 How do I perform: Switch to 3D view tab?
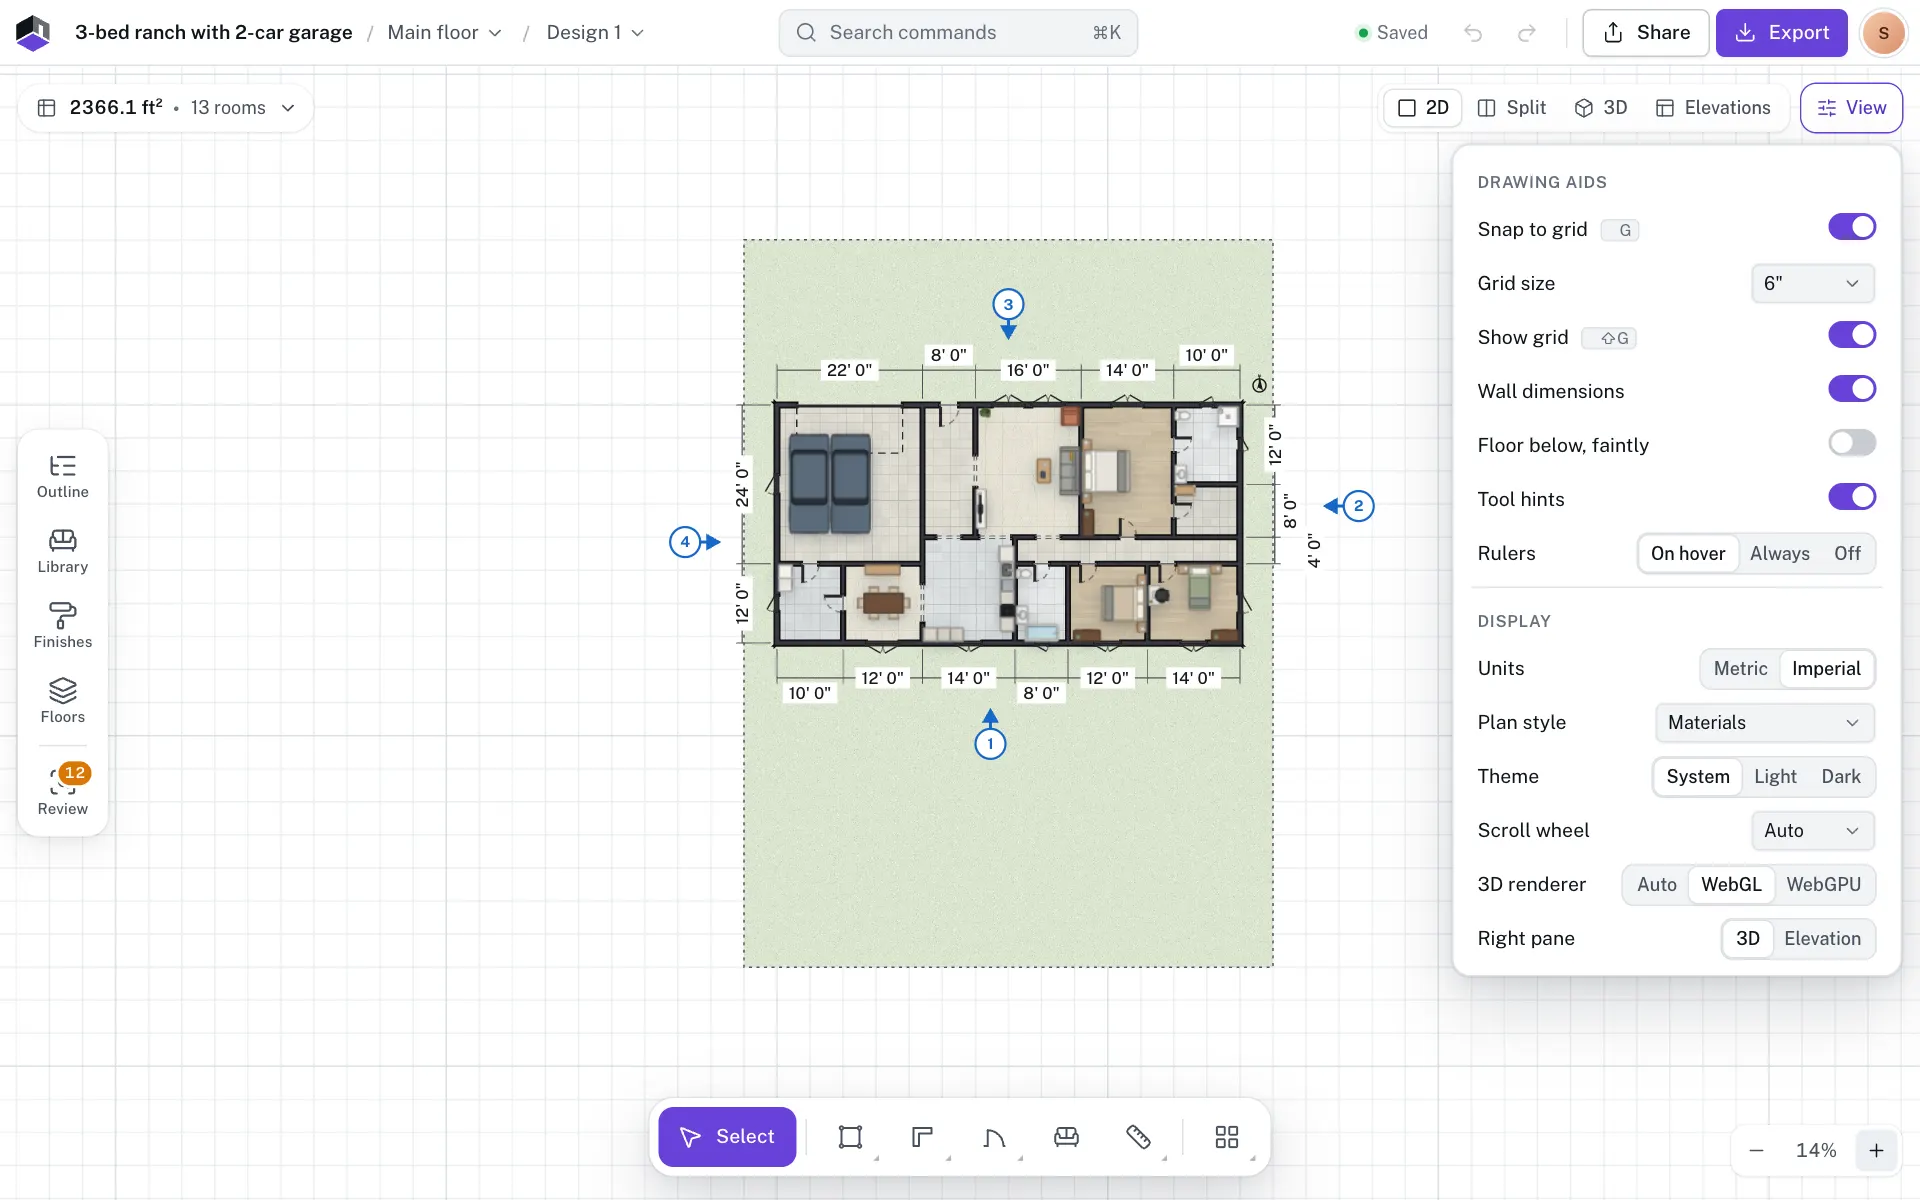(1601, 108)
